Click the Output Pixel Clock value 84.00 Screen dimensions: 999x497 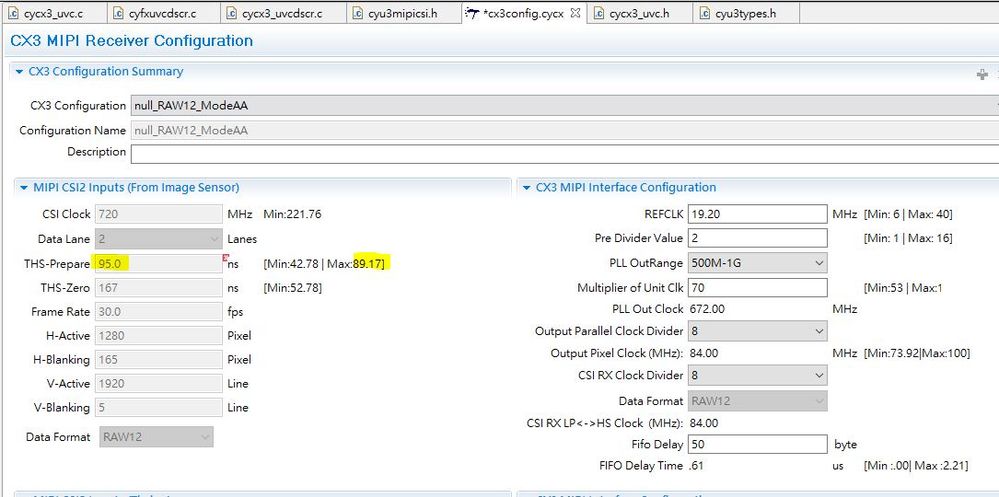tap(705, 353)
